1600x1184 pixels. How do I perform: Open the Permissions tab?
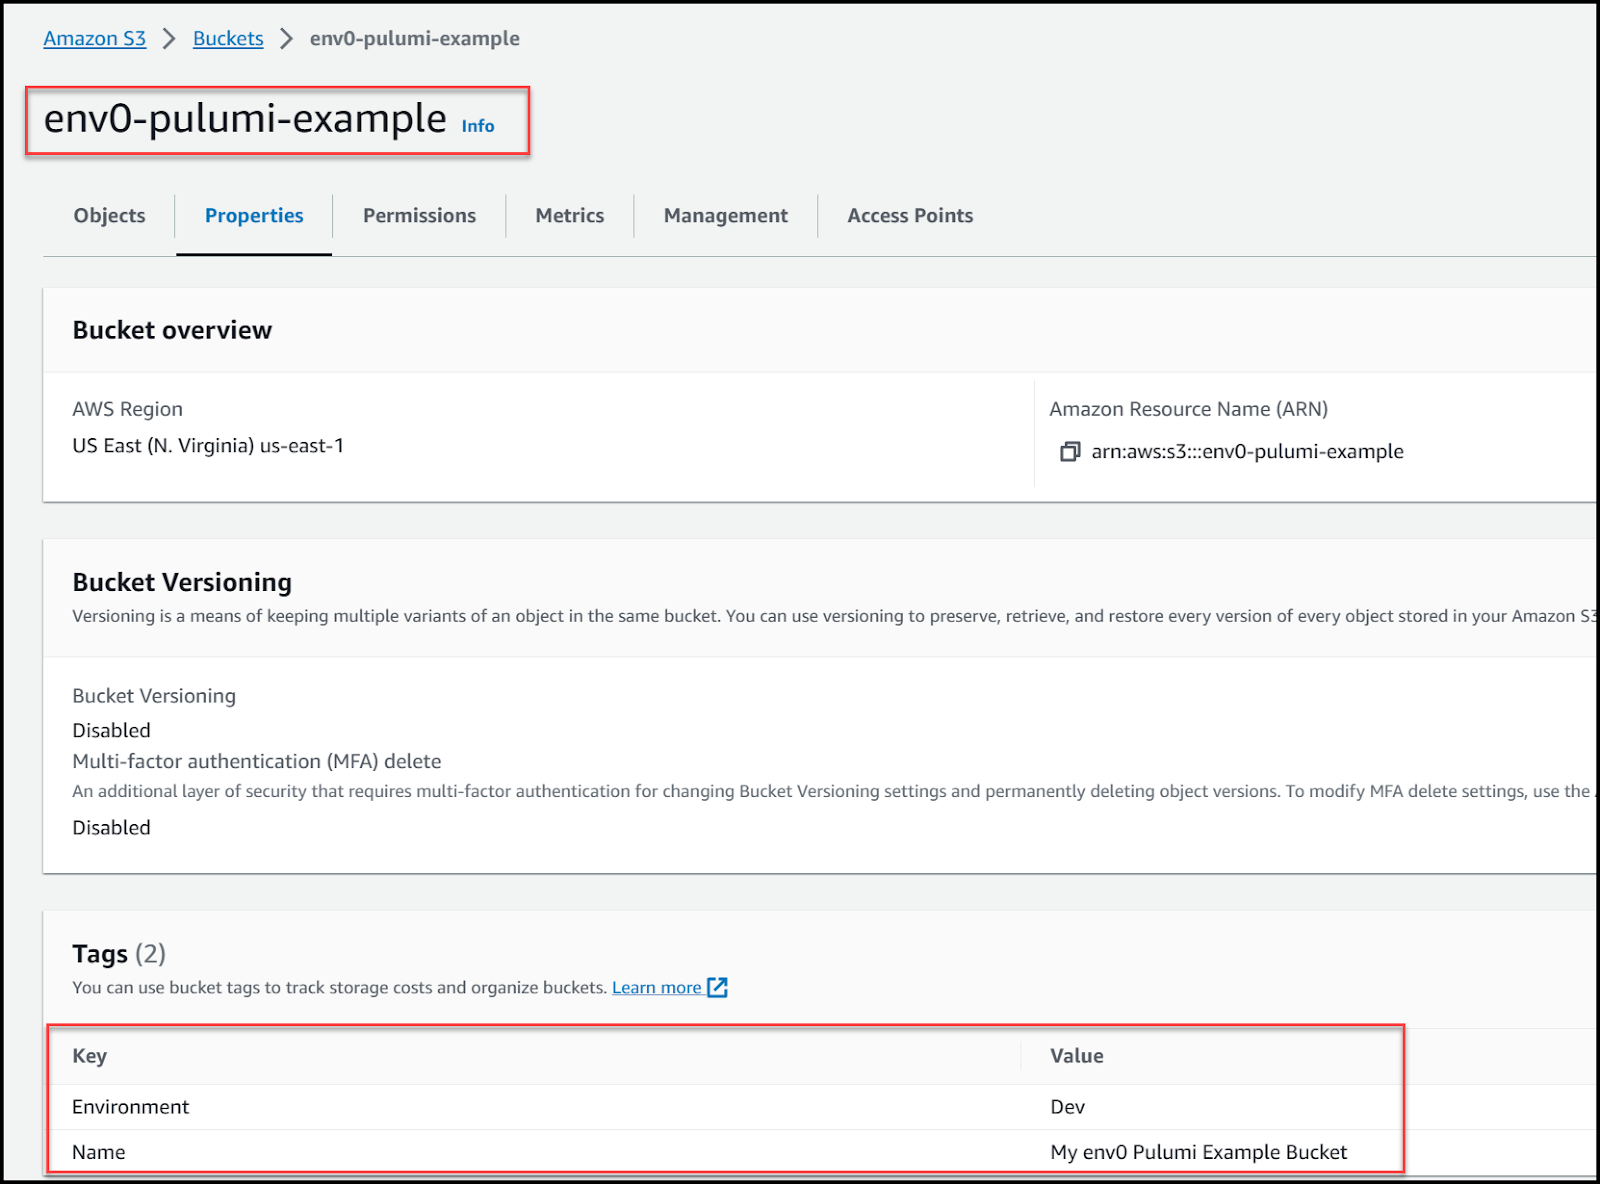pyautogui.click(x=419, y=216)
